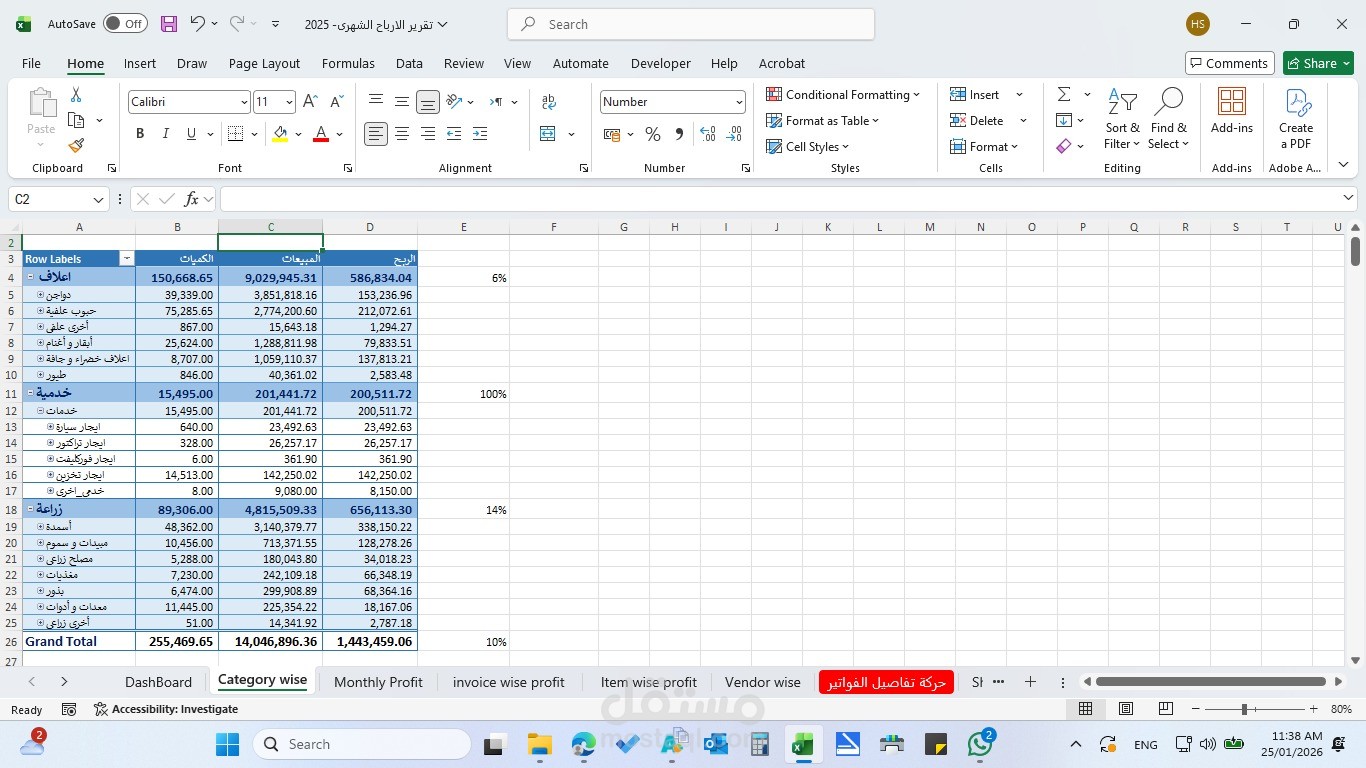
Task: Switch to the Vendor wise sheet
Action: click(763, 682)
